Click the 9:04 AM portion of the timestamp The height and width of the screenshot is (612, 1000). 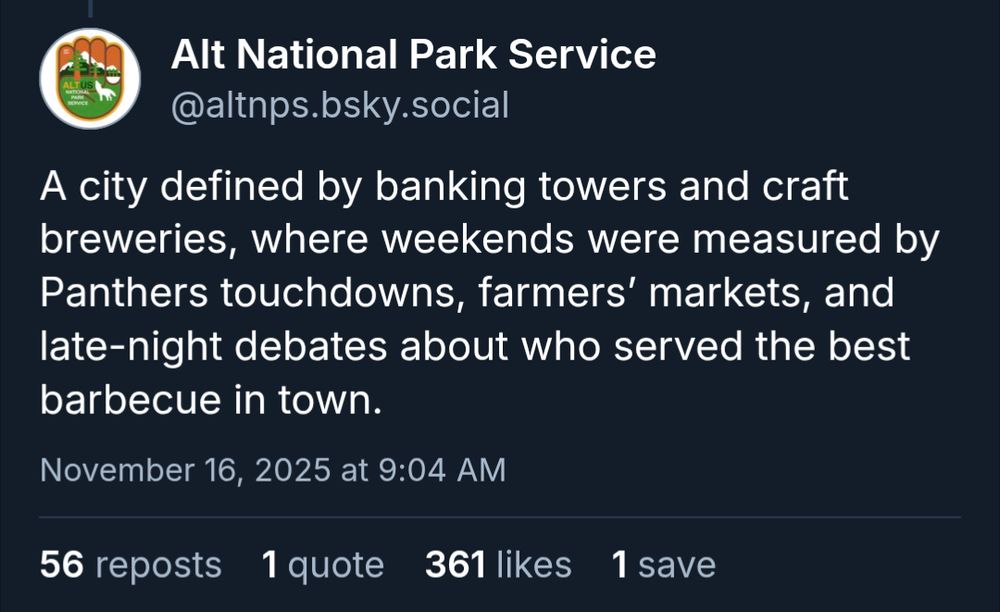point(443,465)
